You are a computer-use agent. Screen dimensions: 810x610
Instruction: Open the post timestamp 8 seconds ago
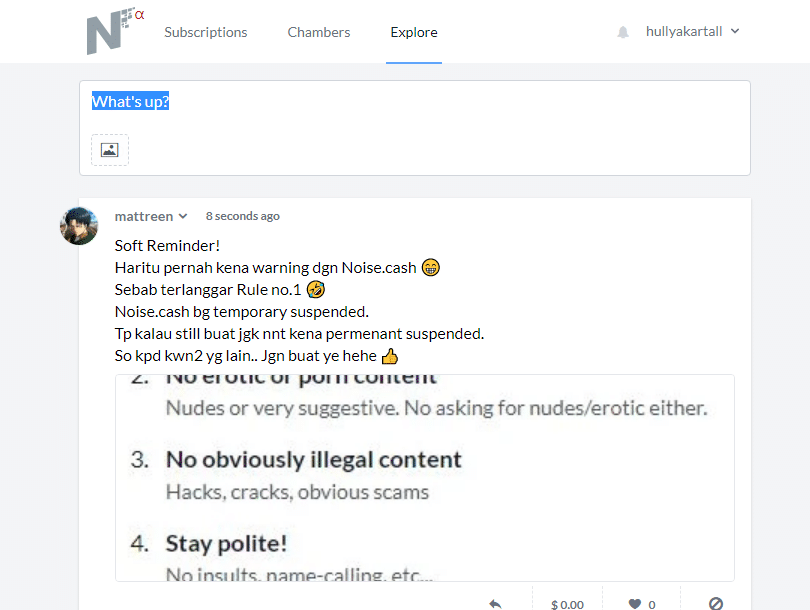(x=242, y=216)
